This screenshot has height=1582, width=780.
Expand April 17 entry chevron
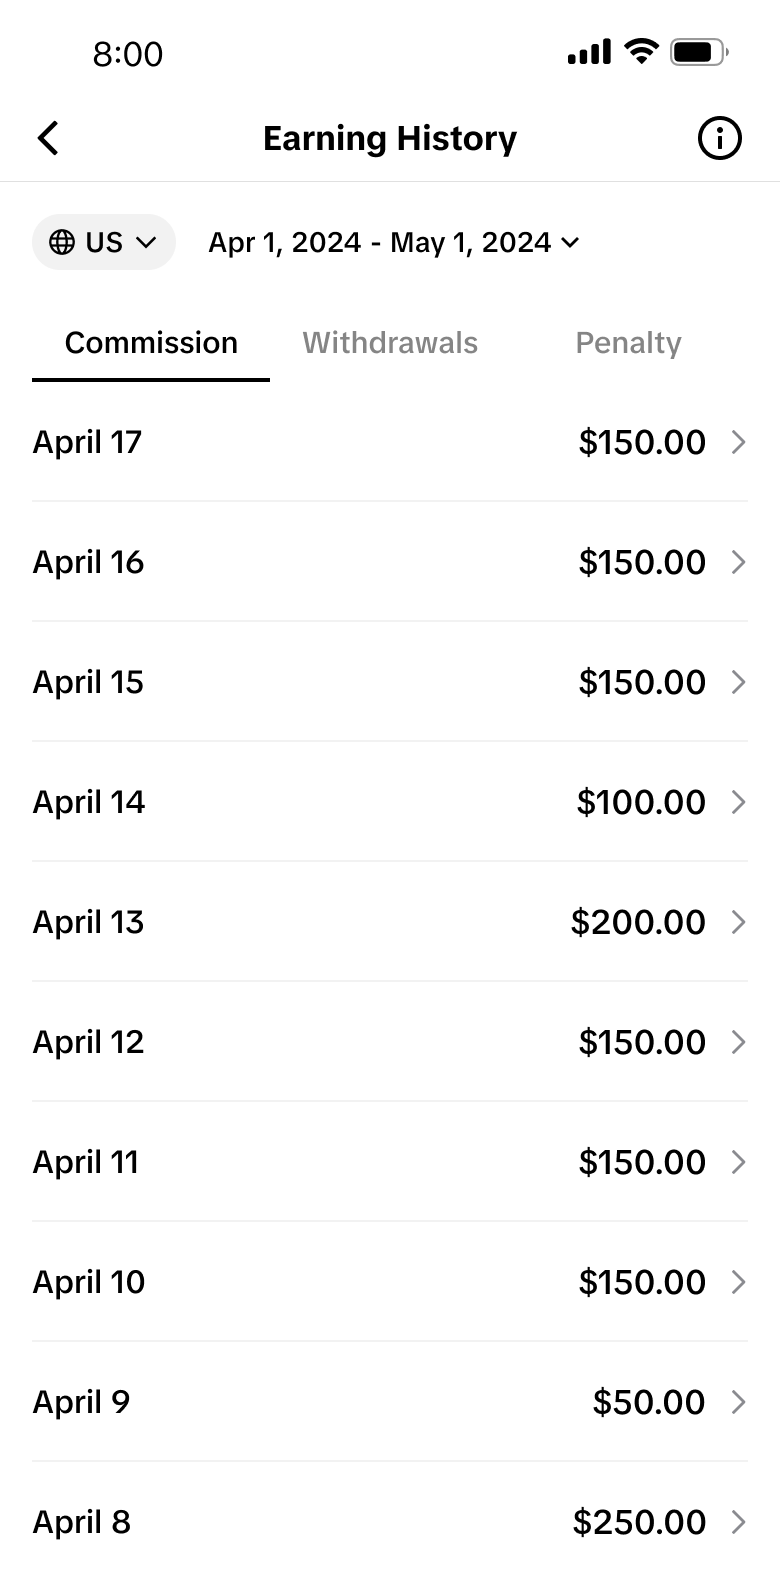(738, 442)
